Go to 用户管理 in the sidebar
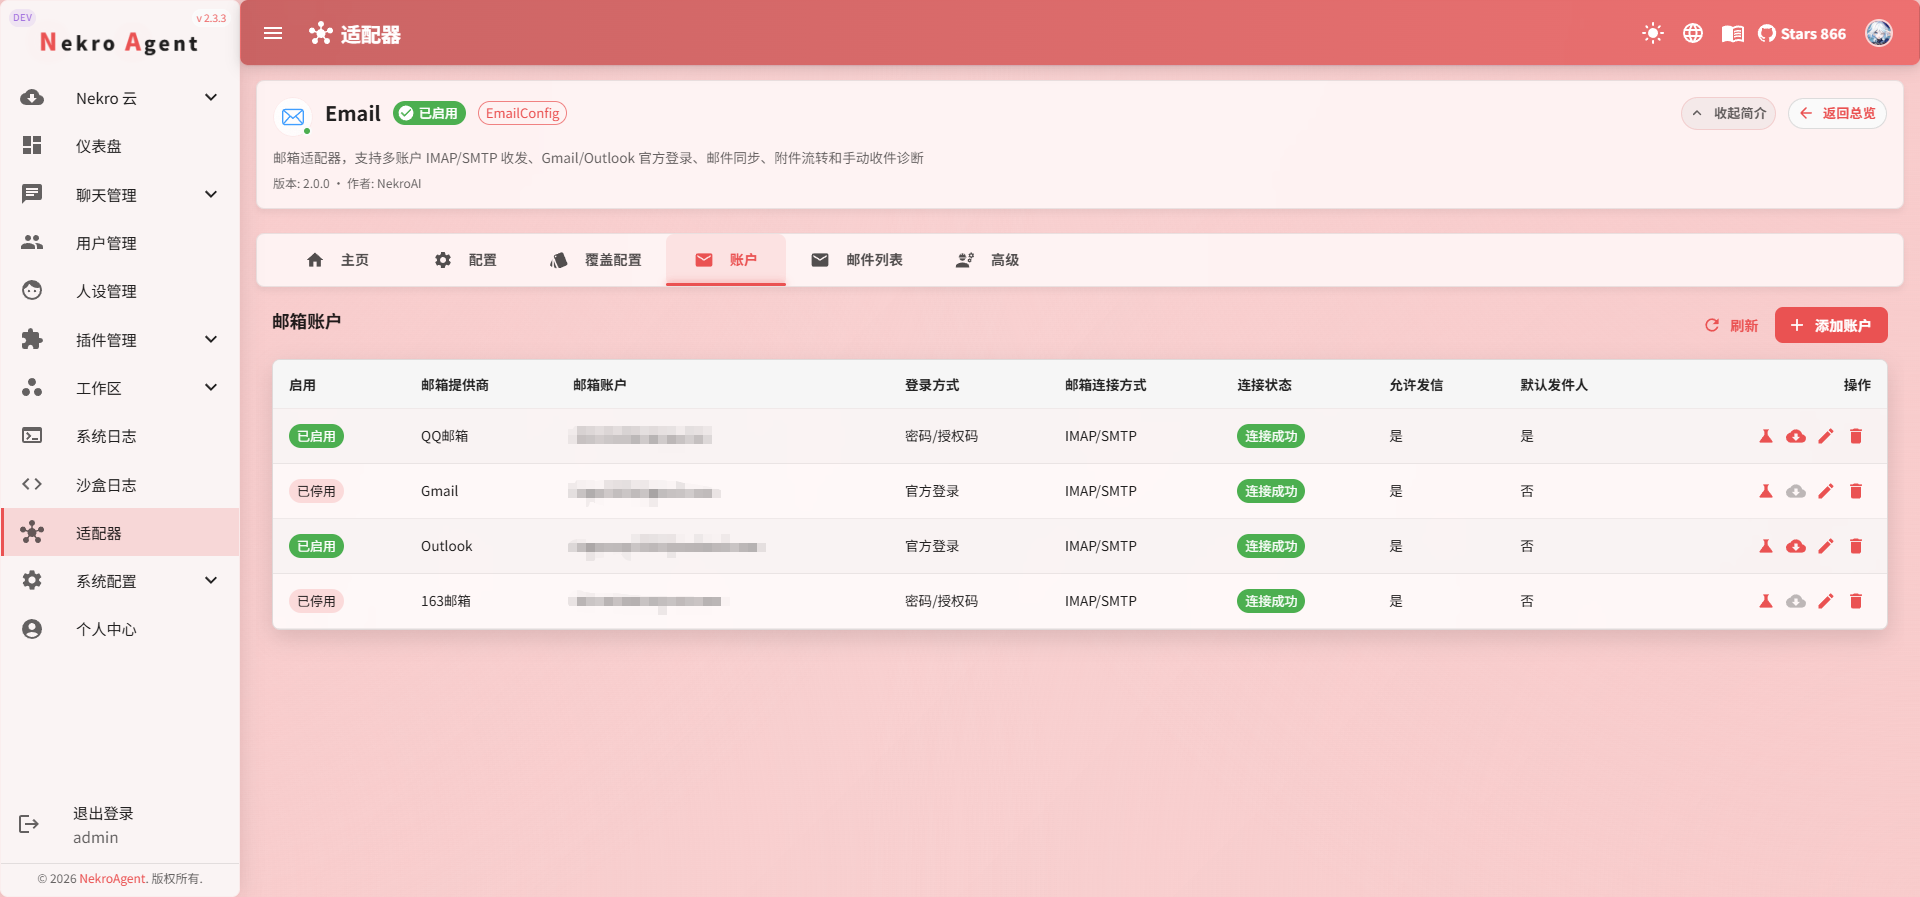 click(120, 243)
